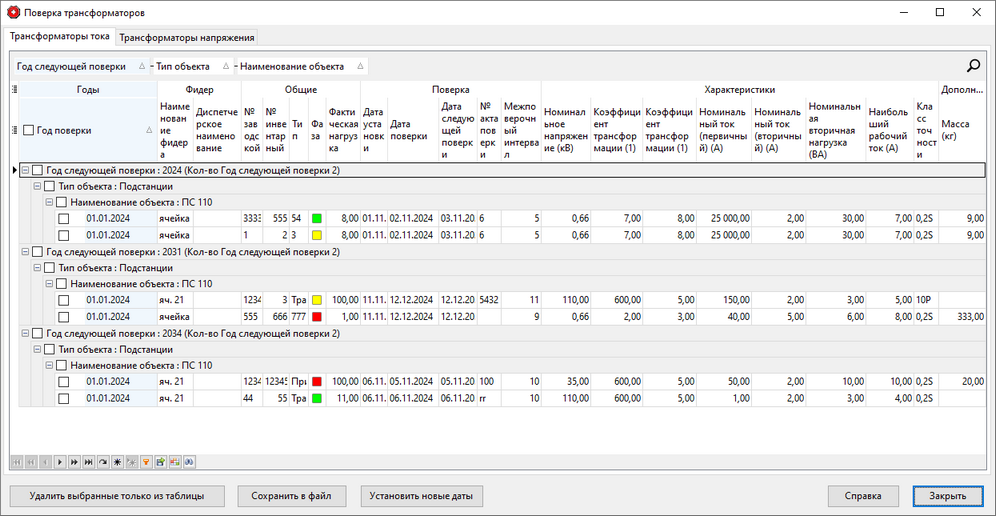Click the Характеристики band header
This screenshot has width=996, height=516.
pyautogui.click(x=739, y=90)
